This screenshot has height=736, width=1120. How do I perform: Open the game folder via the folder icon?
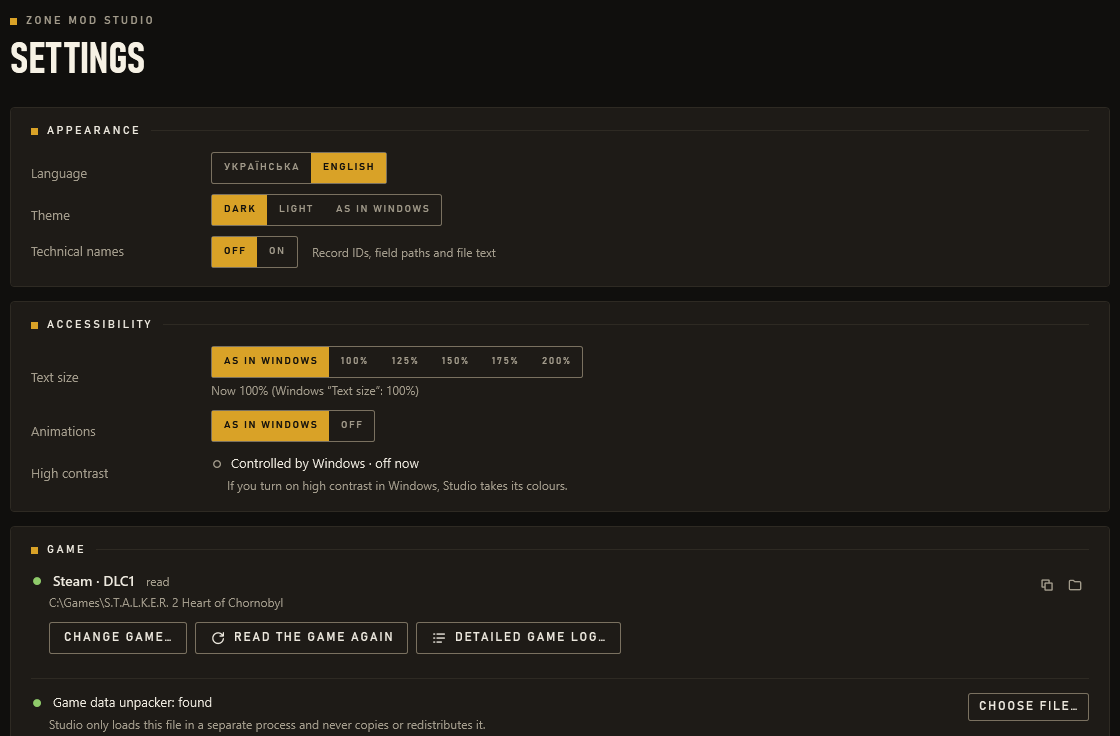point(1074,585)
